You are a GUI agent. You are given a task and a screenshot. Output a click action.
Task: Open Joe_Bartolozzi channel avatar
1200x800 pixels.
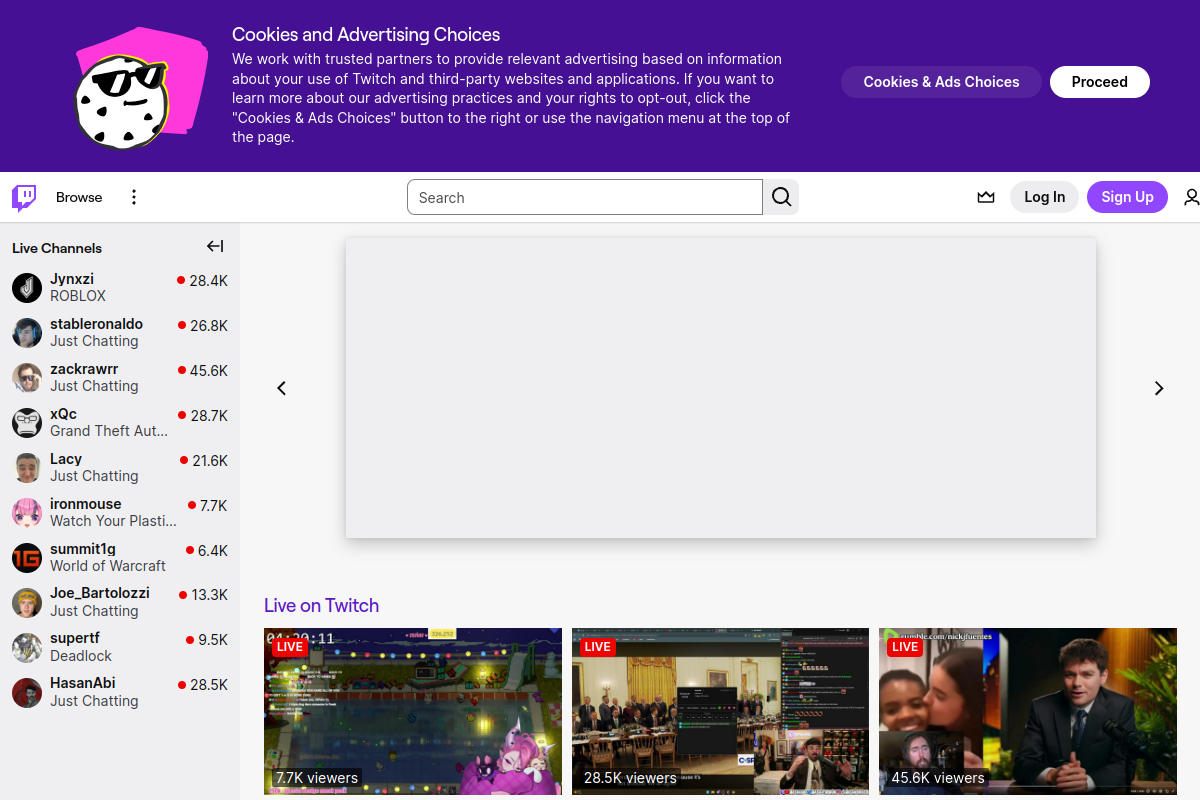[x=27, y=603]
